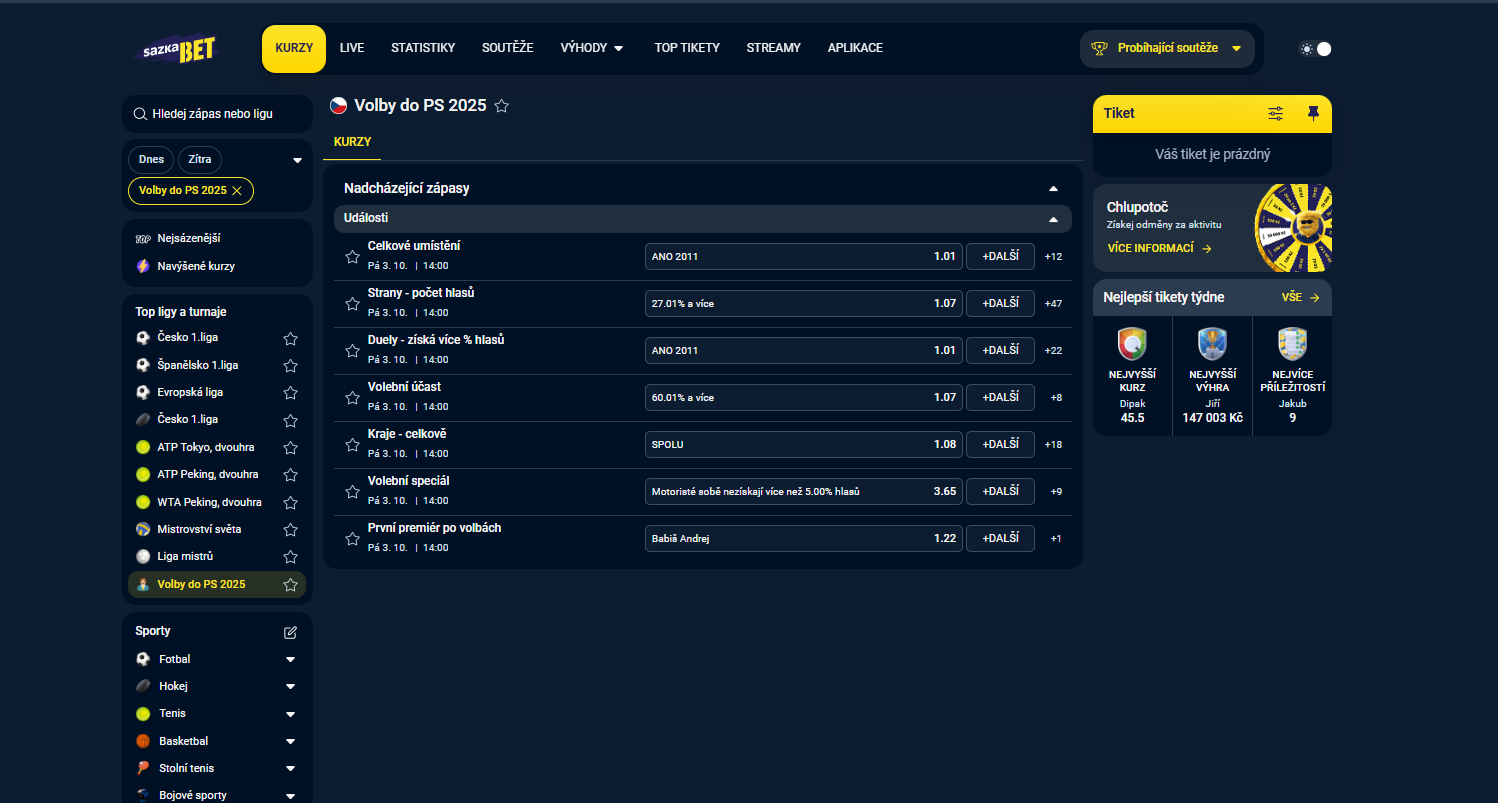1498x803 pixels.
Task: Favorite the Volby do PS 2025 heading star
Action: tap(502, 106)
